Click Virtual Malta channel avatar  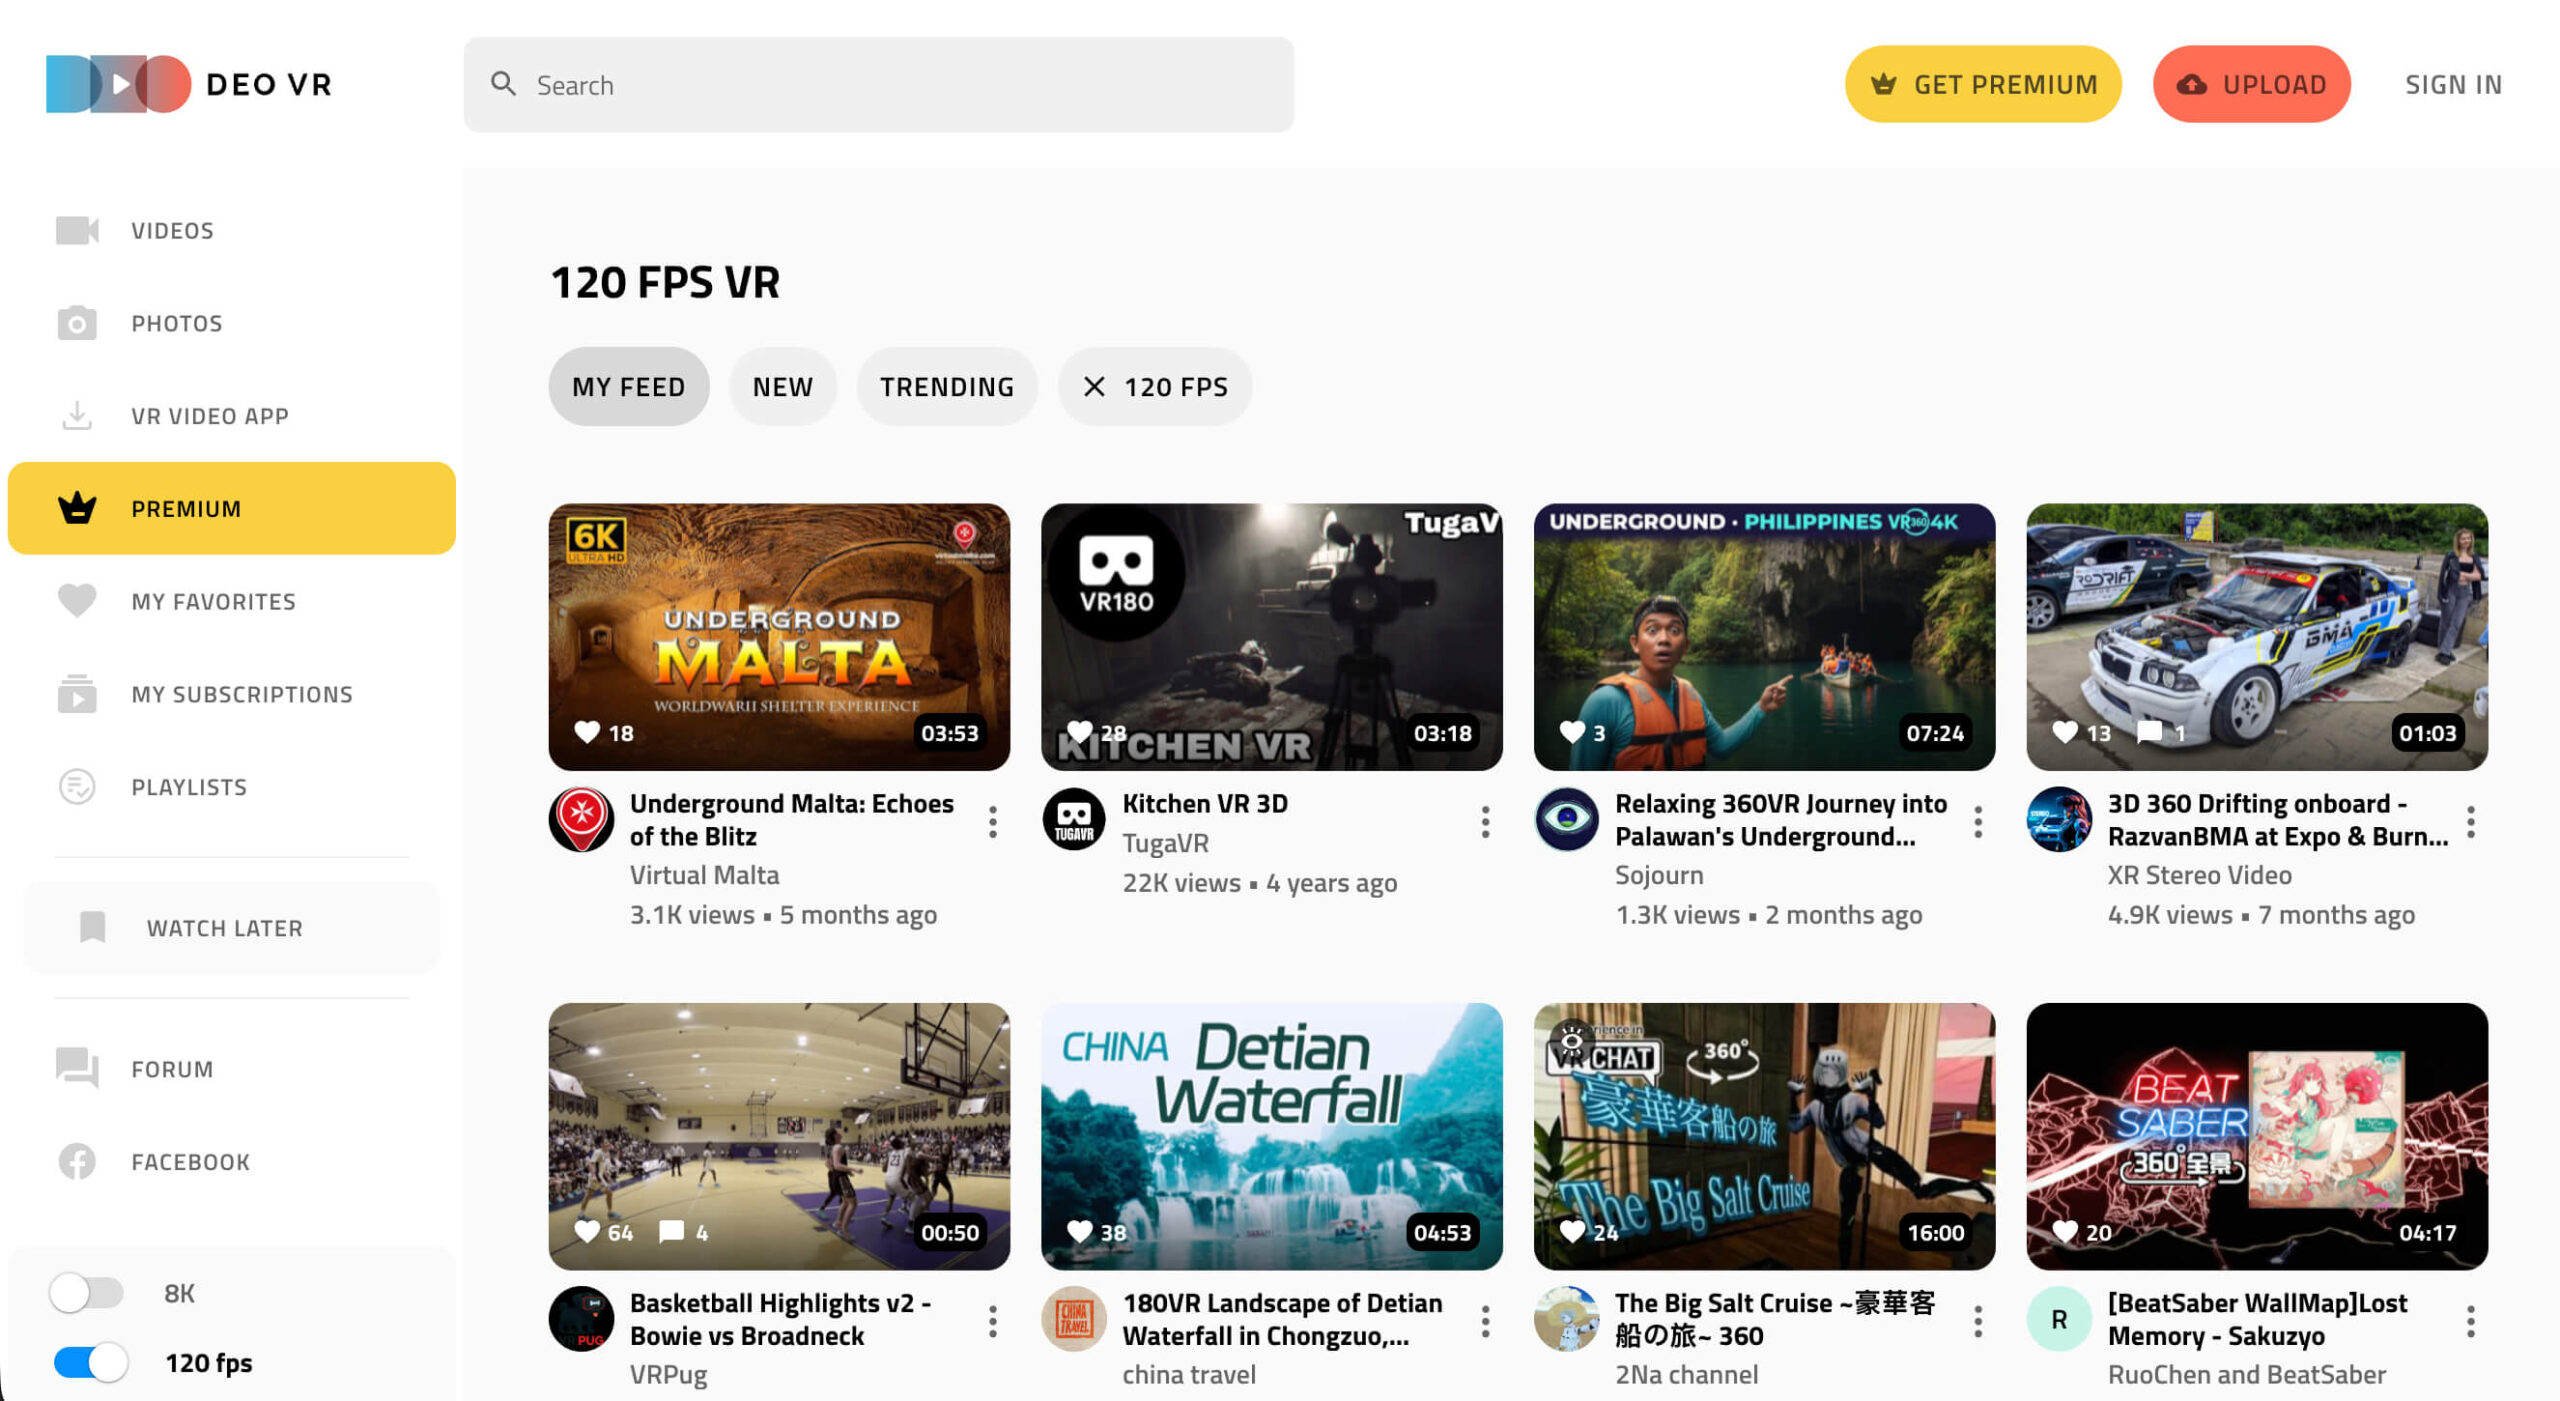coord(581,819)
